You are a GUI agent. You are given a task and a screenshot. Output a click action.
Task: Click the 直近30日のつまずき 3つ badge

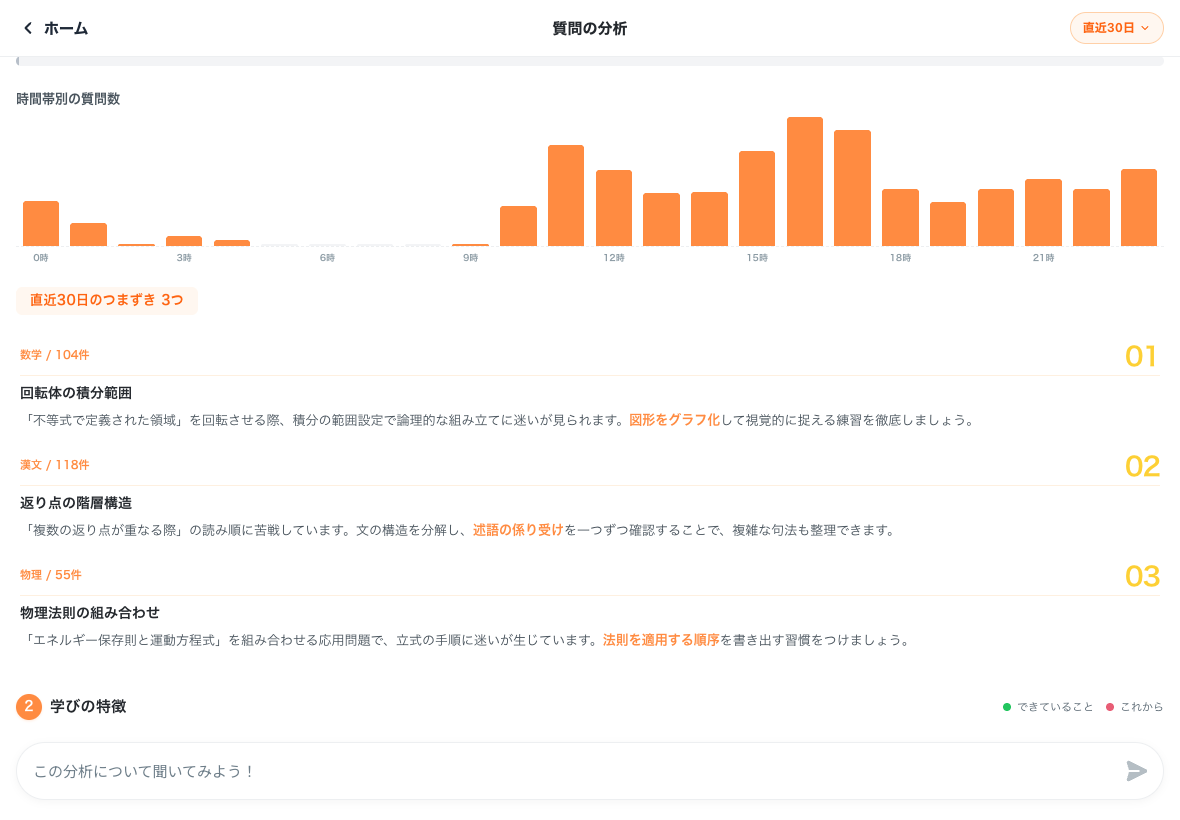[106, 300]
